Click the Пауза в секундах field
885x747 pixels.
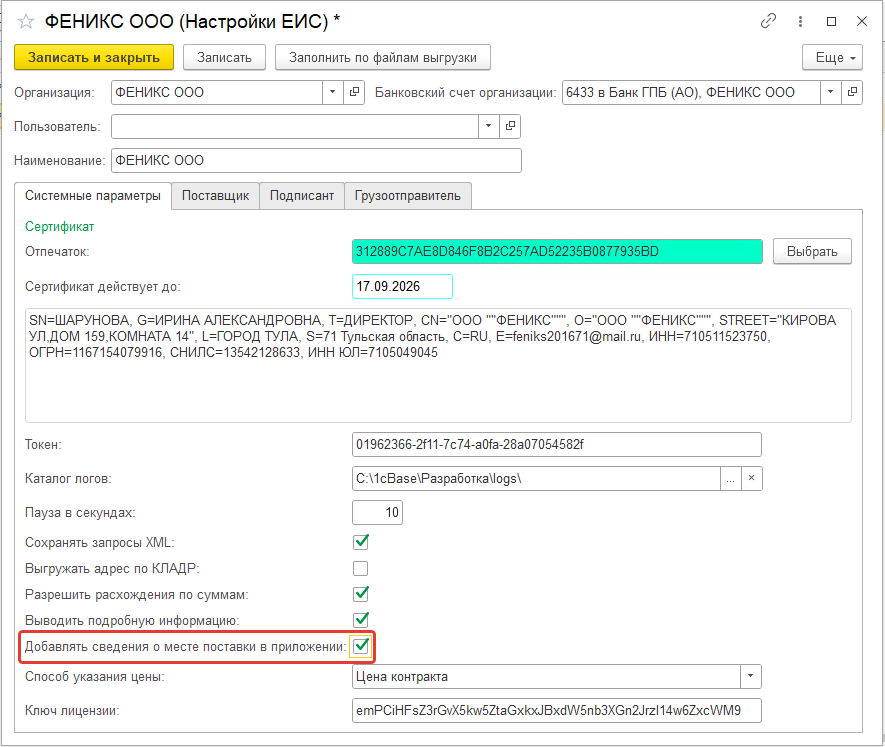pos(377,513)
